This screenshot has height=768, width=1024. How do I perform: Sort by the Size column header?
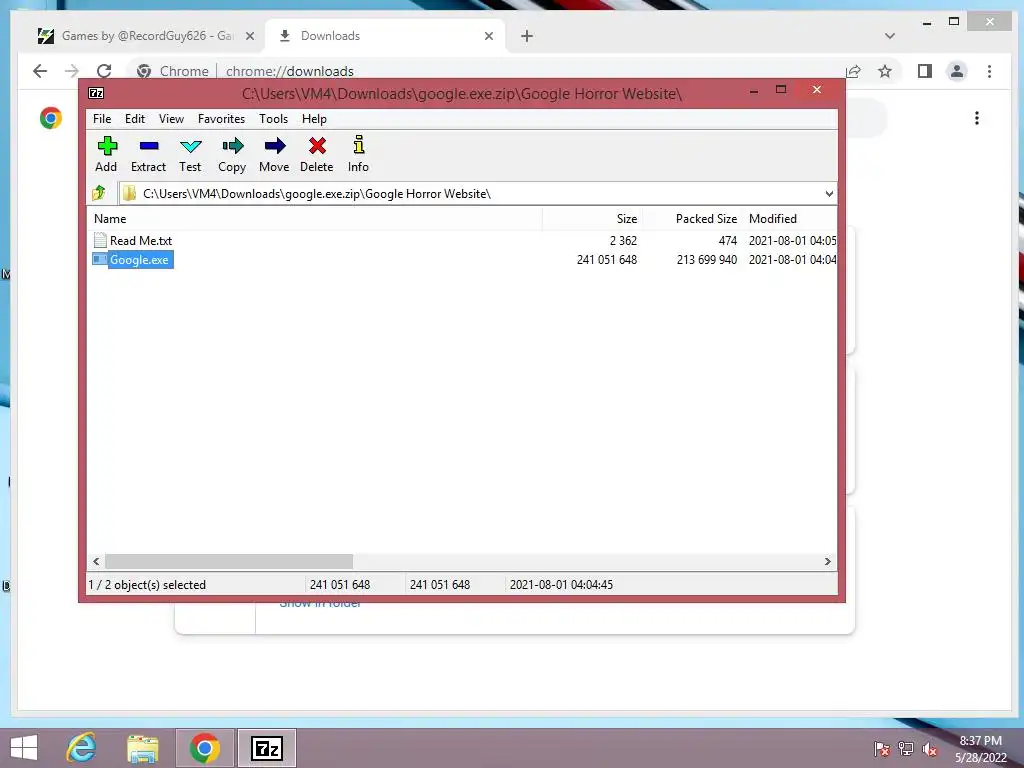(x=592, y=219)
